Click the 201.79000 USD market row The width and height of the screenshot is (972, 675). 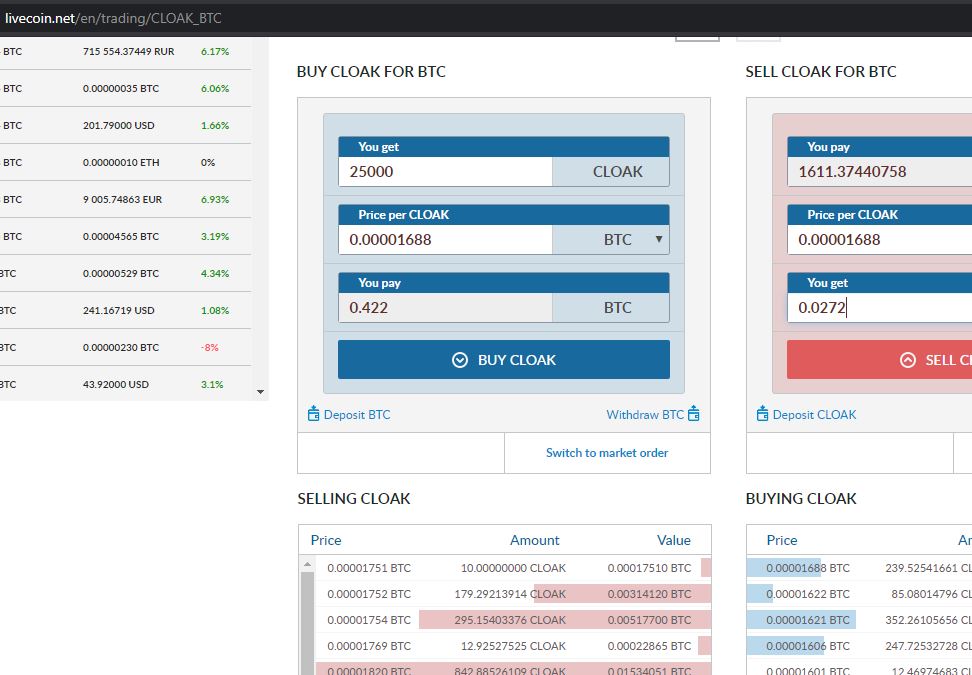tap(125, 125)
